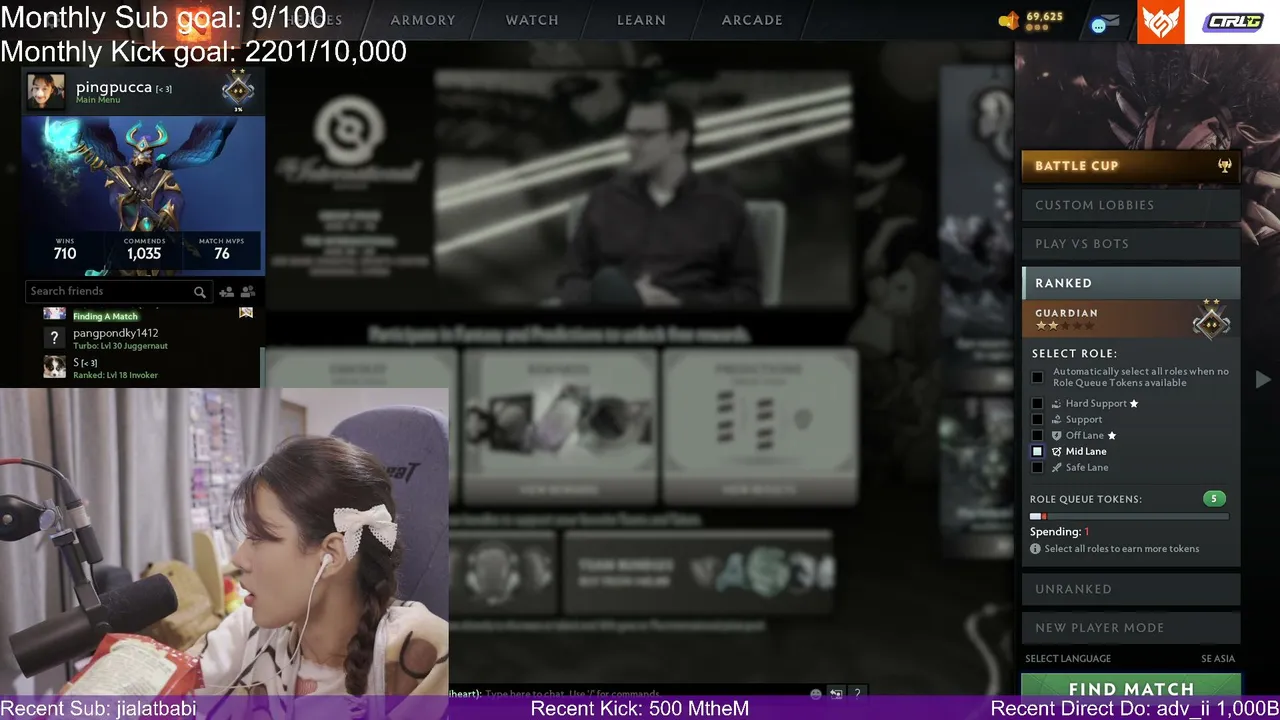Click the chat message input field

click(x=645, y=693)
